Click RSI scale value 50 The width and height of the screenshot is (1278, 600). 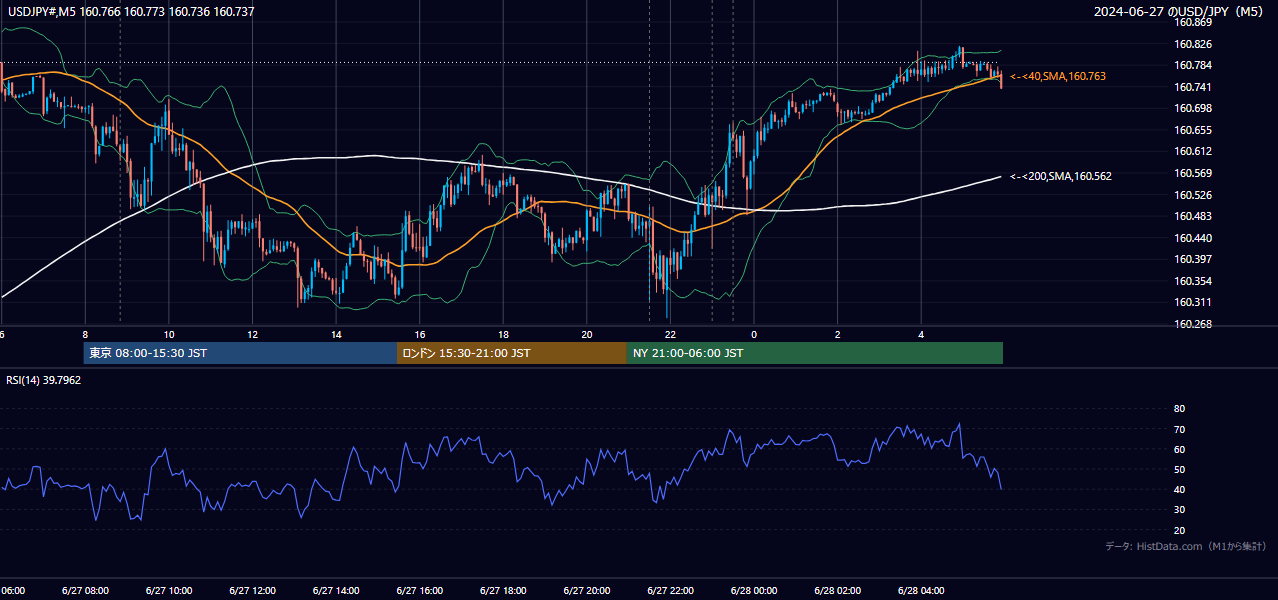pyautogui.click(x=1180, y=469)
